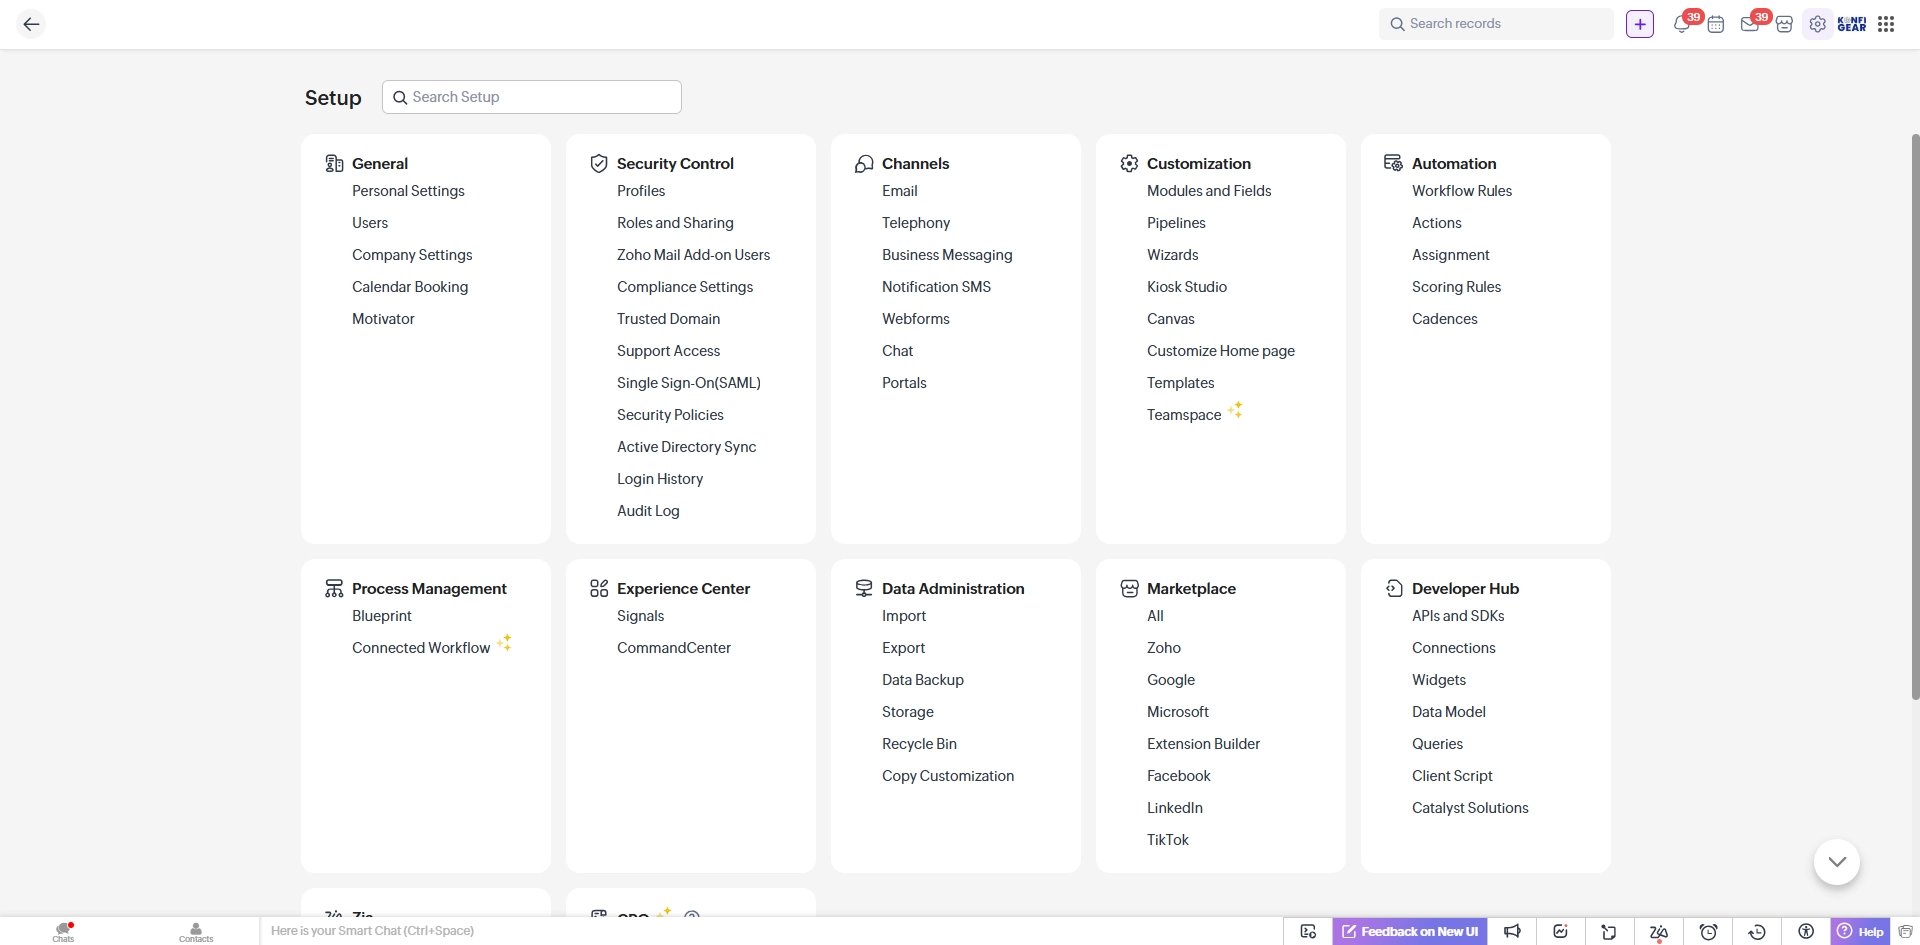Open the alarm clock reminders icon
1920x945 pixels.
click(x=1710, y=930)
